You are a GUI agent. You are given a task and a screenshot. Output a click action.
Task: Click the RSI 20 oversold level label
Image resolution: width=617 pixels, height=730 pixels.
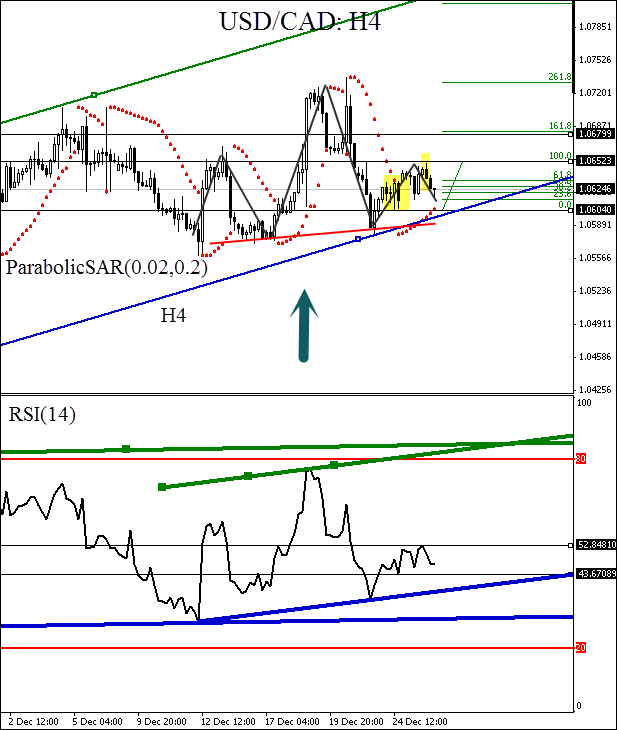581,648
